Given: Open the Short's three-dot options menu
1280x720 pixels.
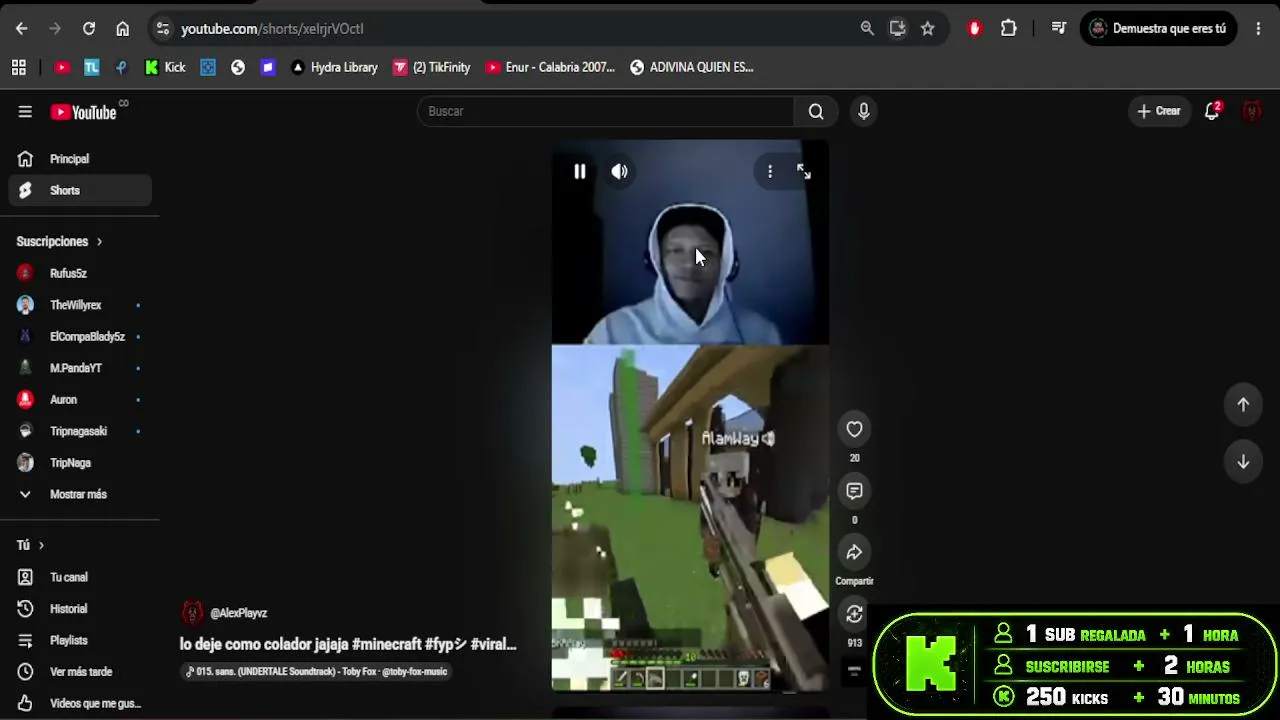Looking at the screenshot, I should 770,172.
